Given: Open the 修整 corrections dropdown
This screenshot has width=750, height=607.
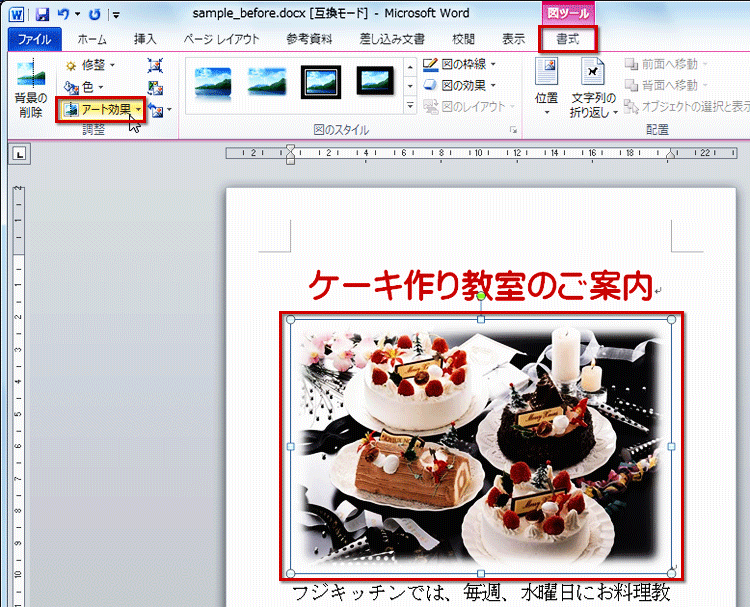Looking at the screenshot, I should point(90,65).
